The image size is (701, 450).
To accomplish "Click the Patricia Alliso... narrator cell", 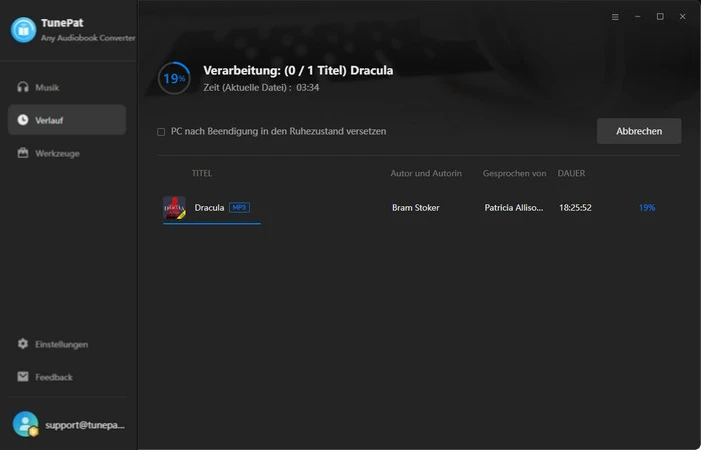I will (x=514, y=208).
